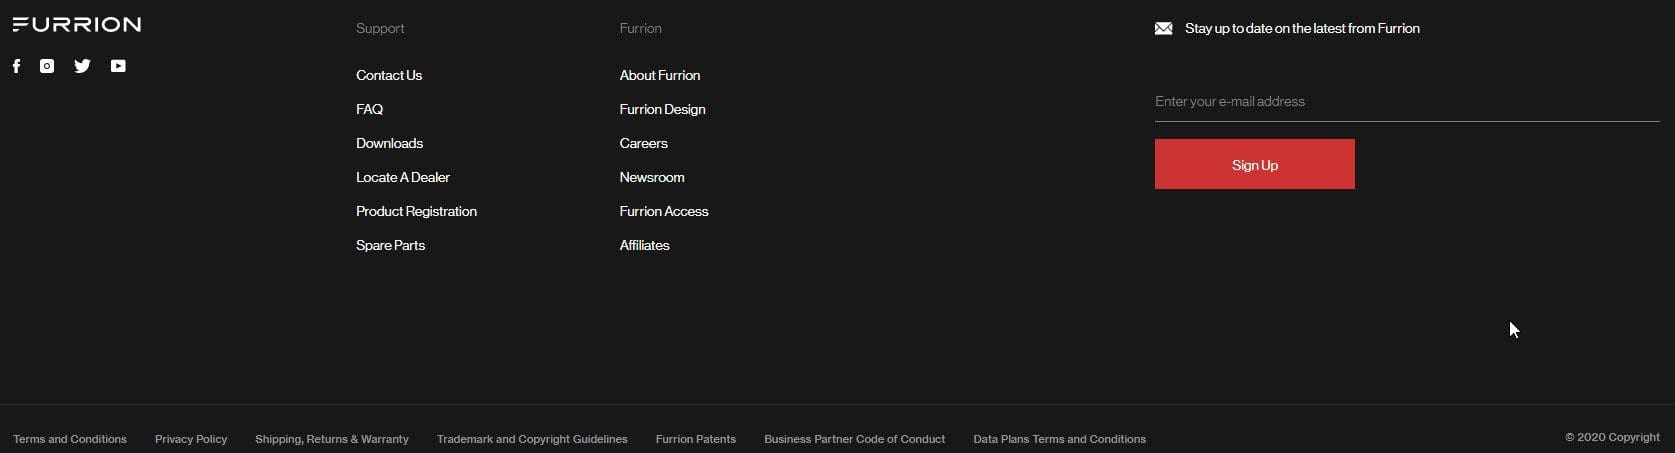Click the red Sign Up button
The height and width of the screenshot is (453, 1675).
point(1255,164)
